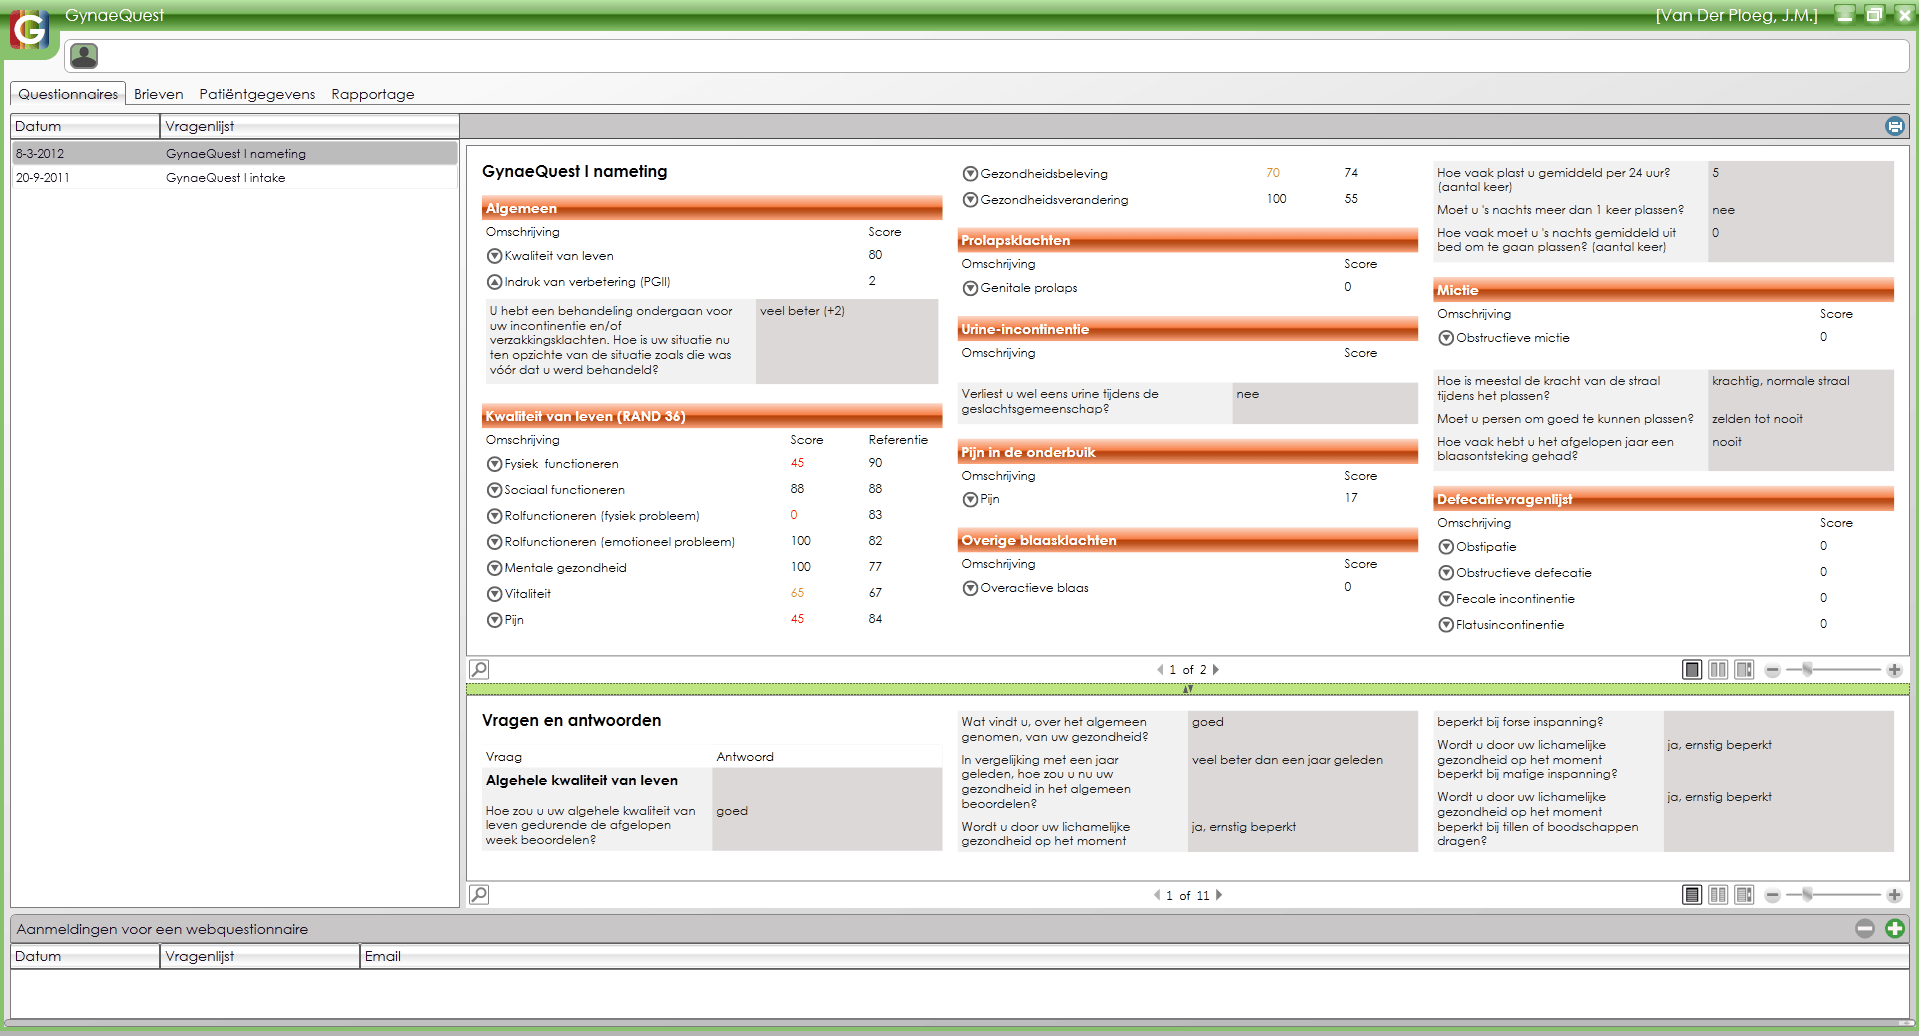Expand the Sociaal functioneren row
This screenshot has height=1036, width=1919.
(494, 490)
